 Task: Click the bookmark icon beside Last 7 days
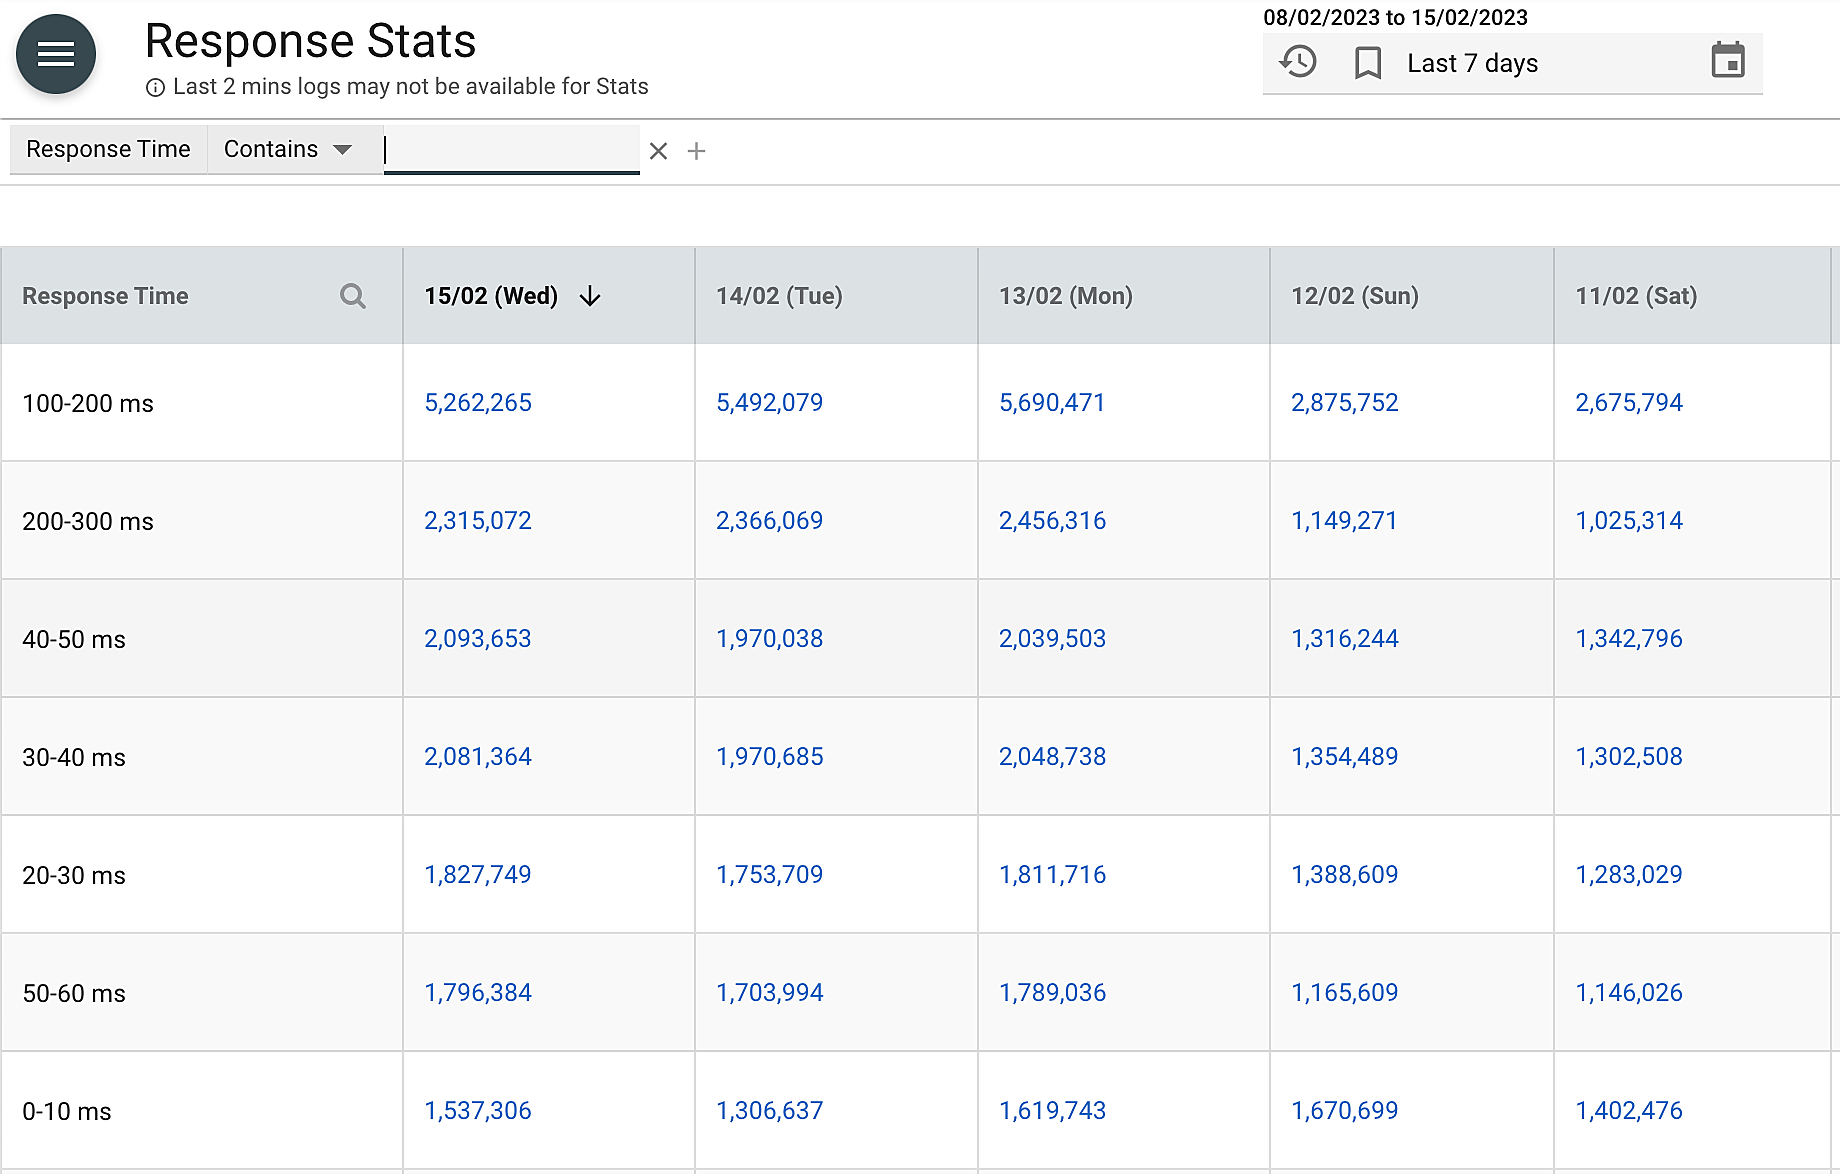pos(1367,63)
